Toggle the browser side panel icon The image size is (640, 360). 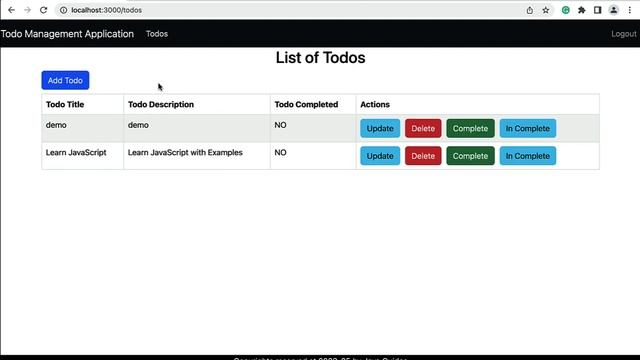point(598,10)
